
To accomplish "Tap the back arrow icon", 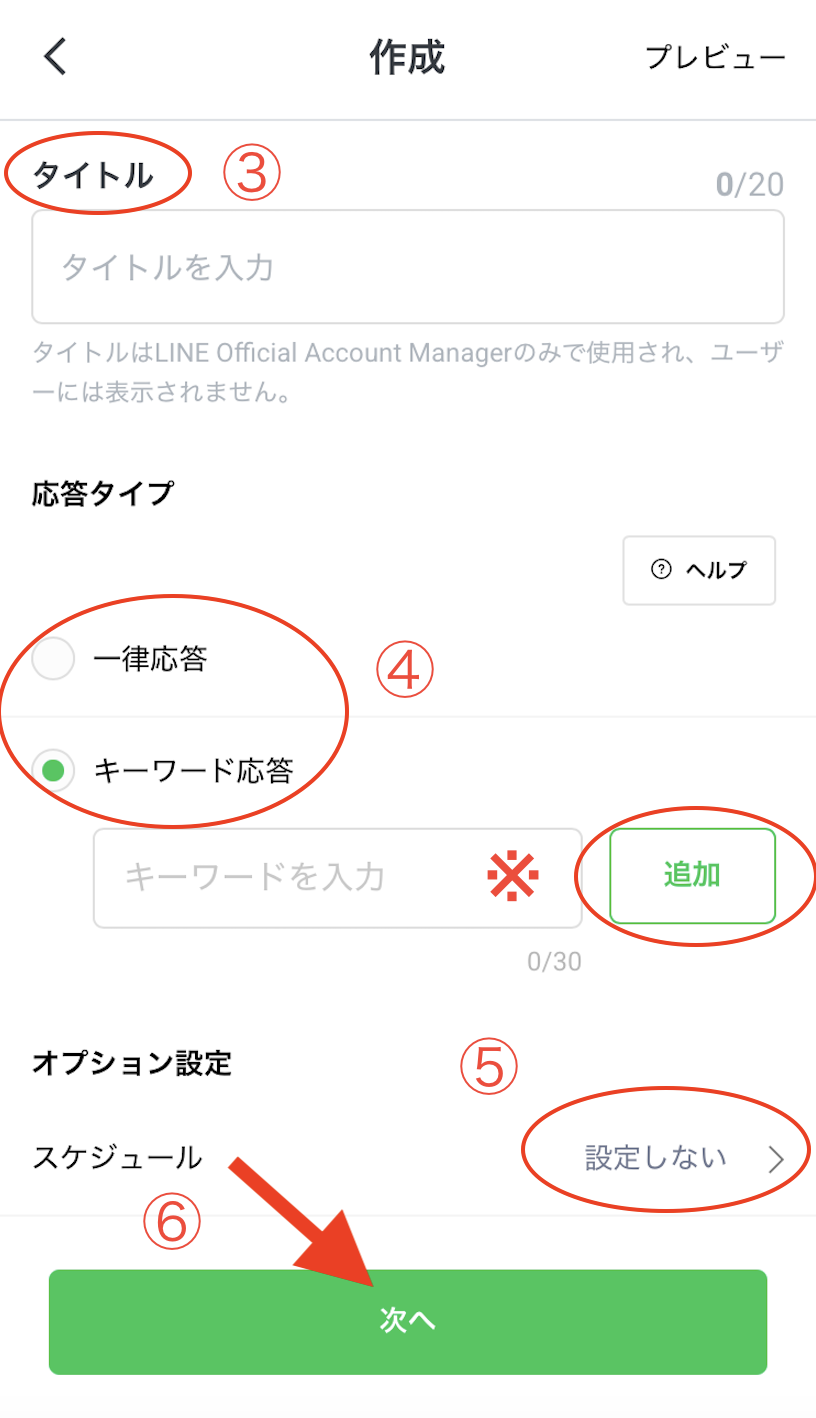I will point(55,57).
